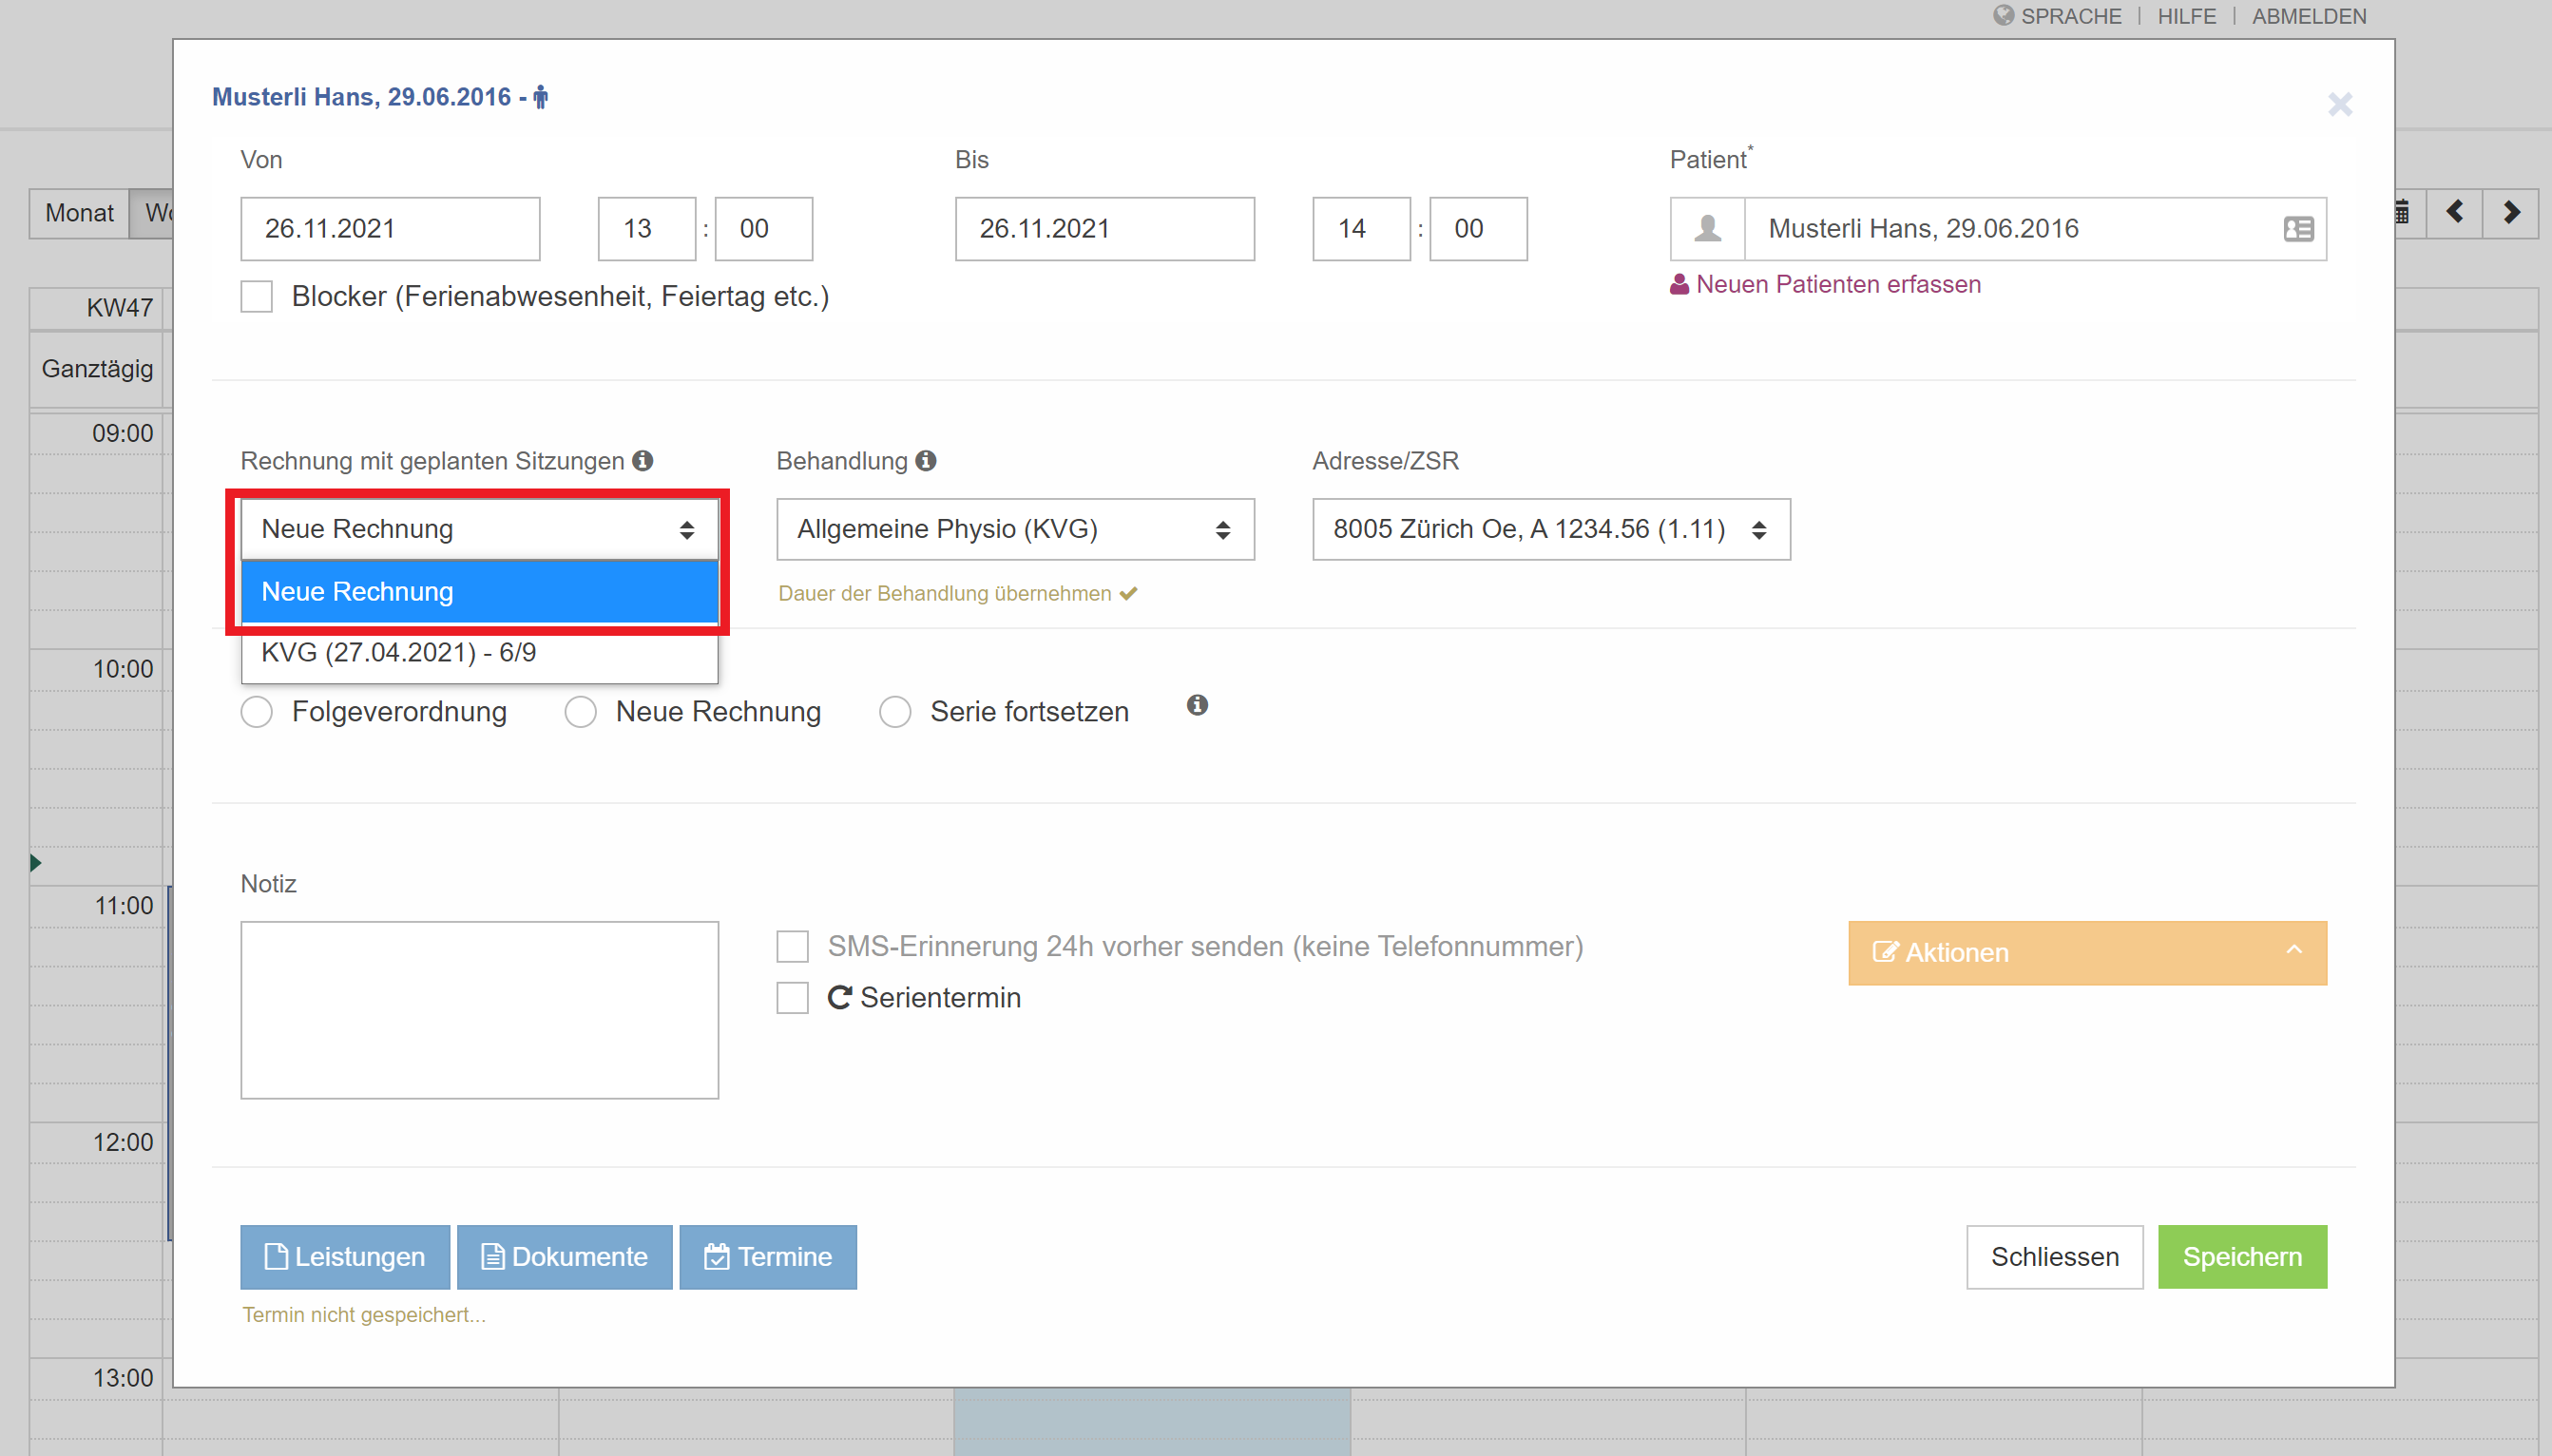Open the Rechnung mit geplanten Sitzungen dropdown
Image resolution: width=2552 pixels, height=1456 pixels.
click(480, 529)
